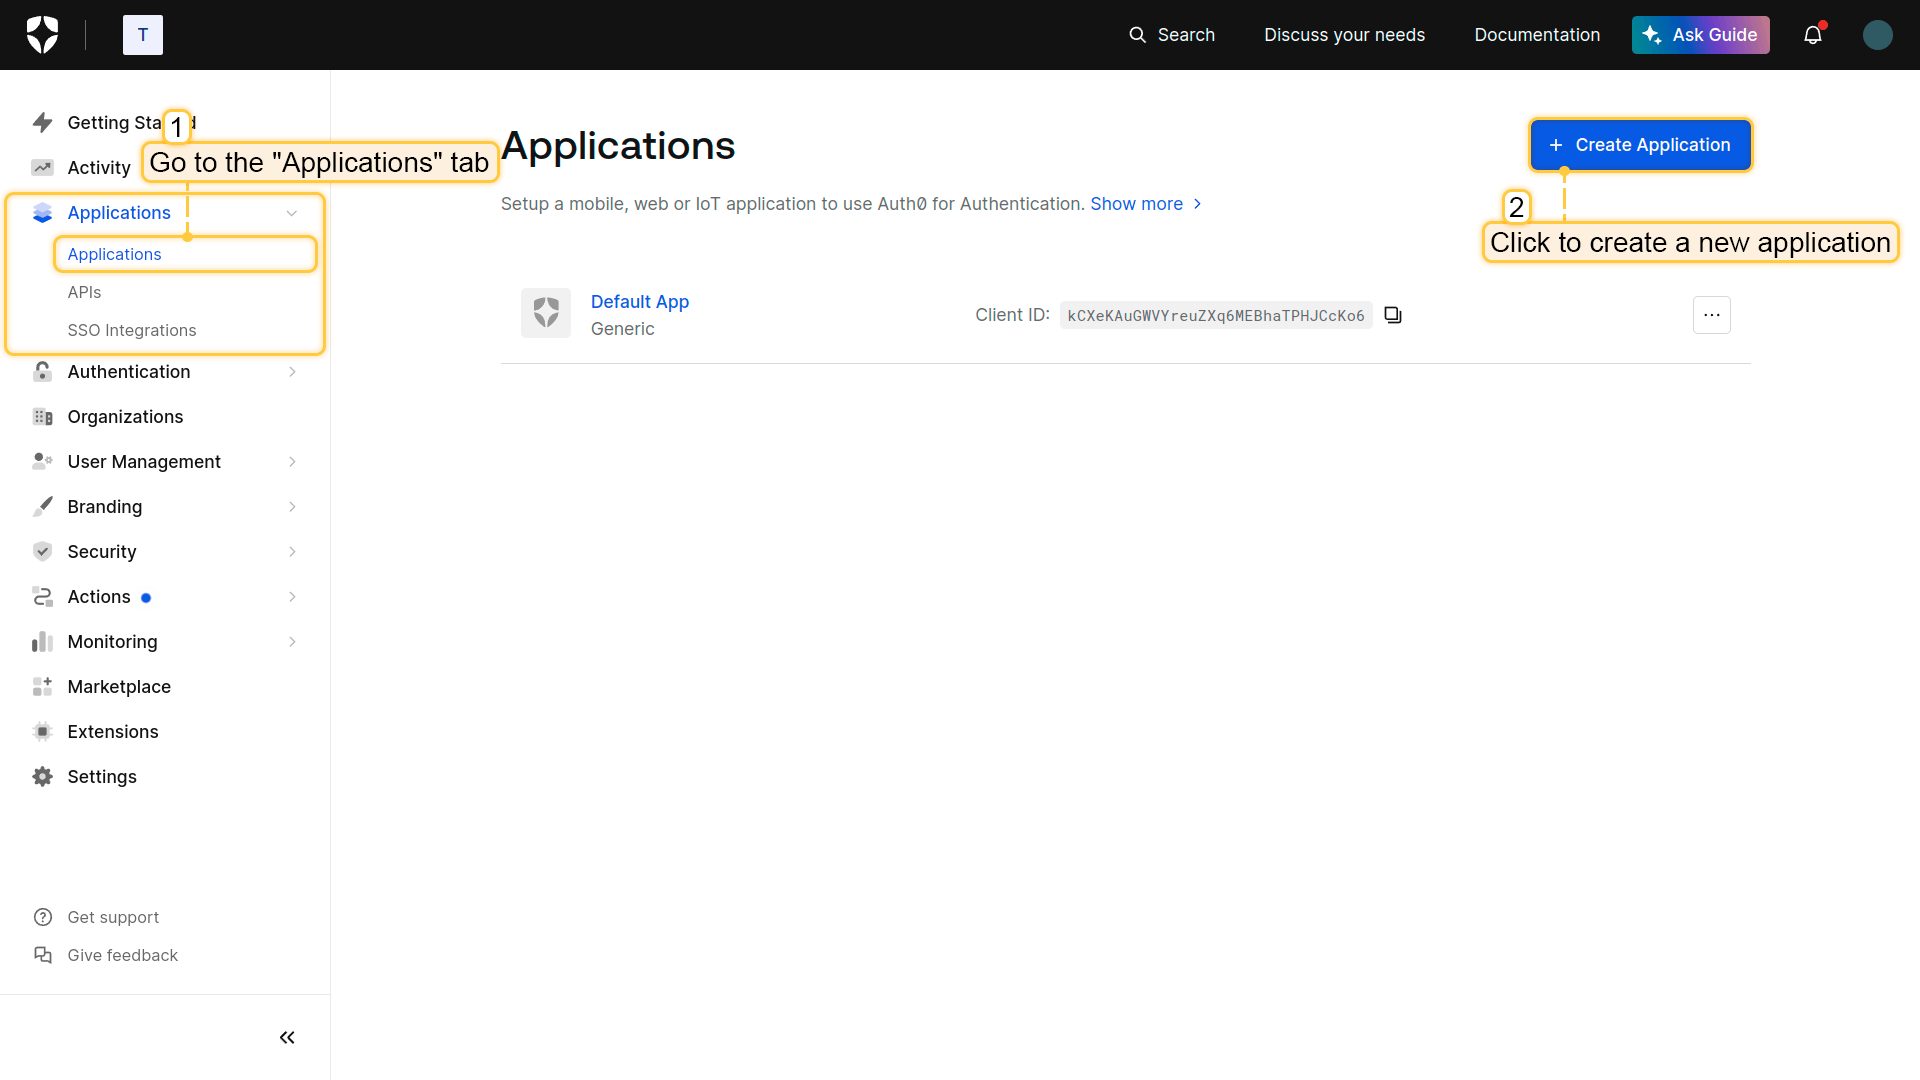
Task: Open the Default App link
Action: point(639,302)
